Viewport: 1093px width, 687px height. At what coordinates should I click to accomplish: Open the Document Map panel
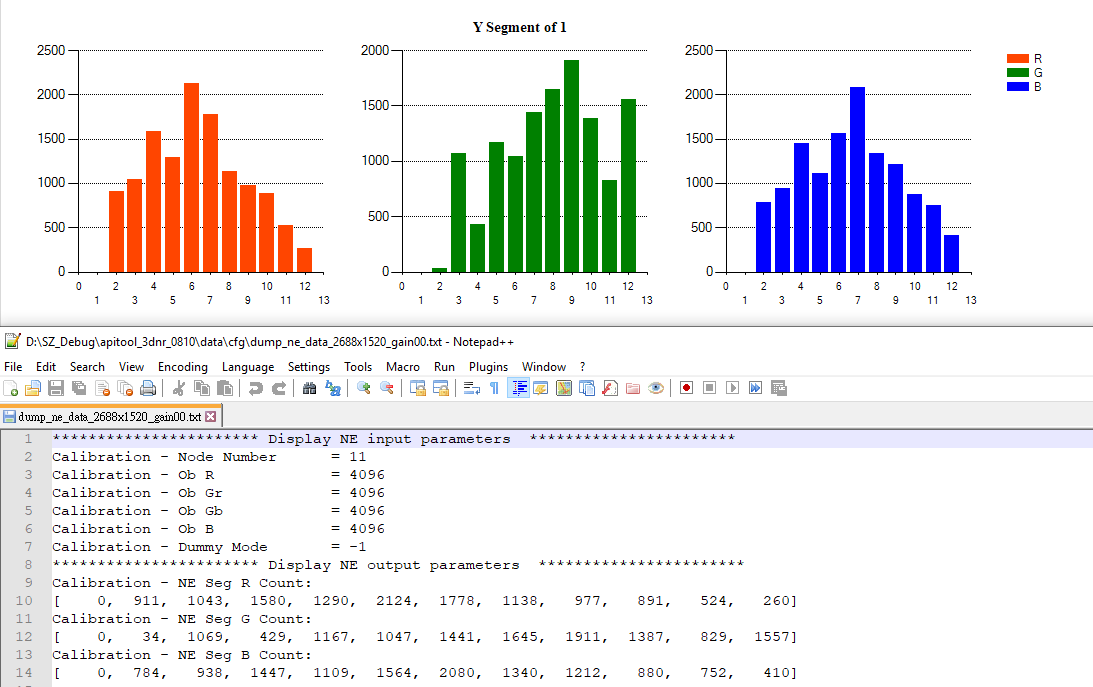562,388
